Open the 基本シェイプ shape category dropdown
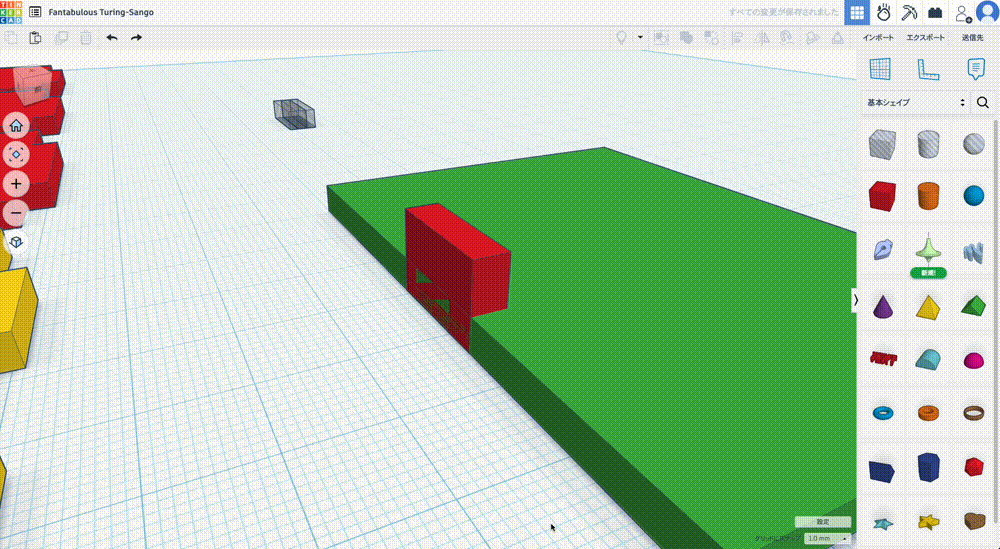This screenshot has height=549, width=1000. point(916,102)
